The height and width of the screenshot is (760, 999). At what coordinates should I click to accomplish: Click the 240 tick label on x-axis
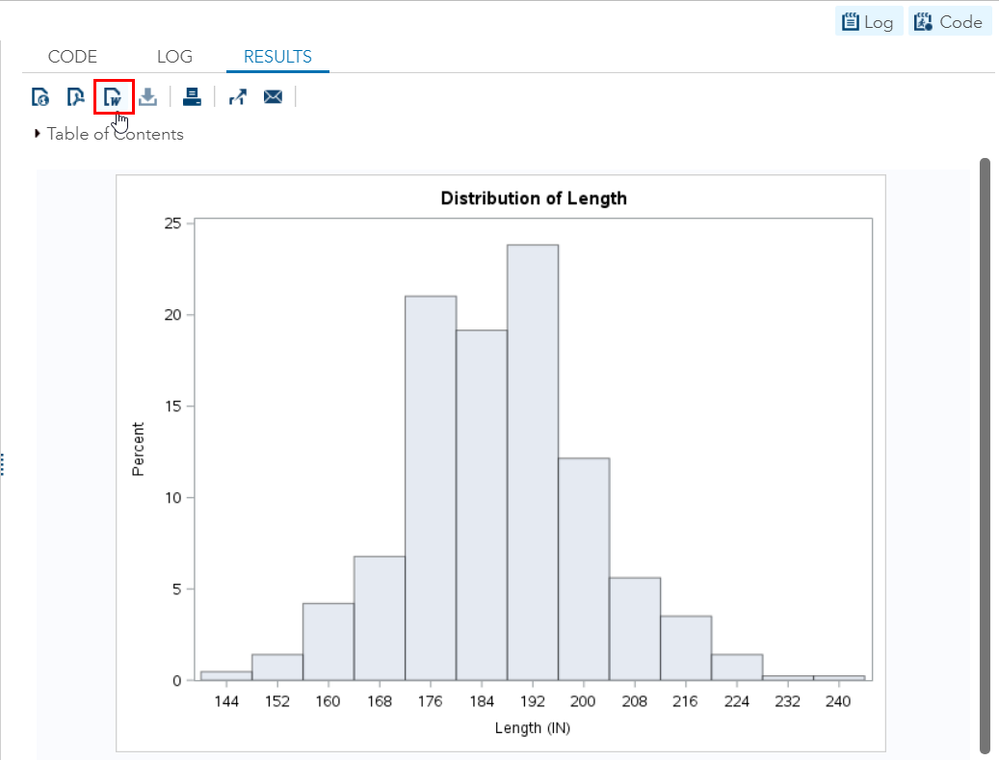tap(838, 701)
